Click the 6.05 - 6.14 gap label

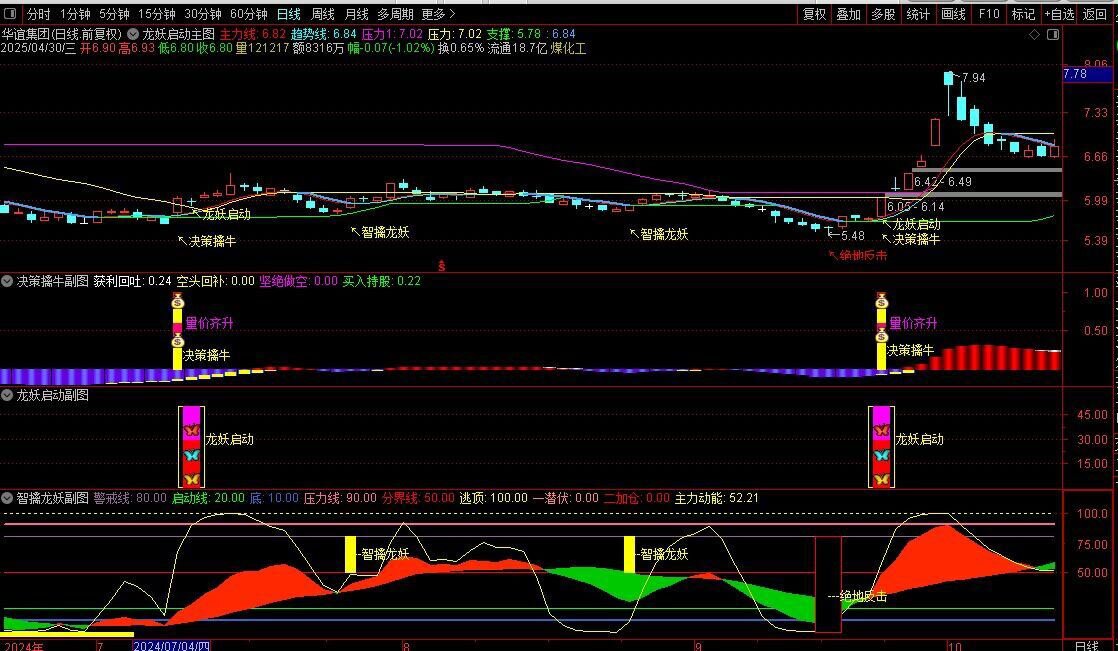[916, 207]
